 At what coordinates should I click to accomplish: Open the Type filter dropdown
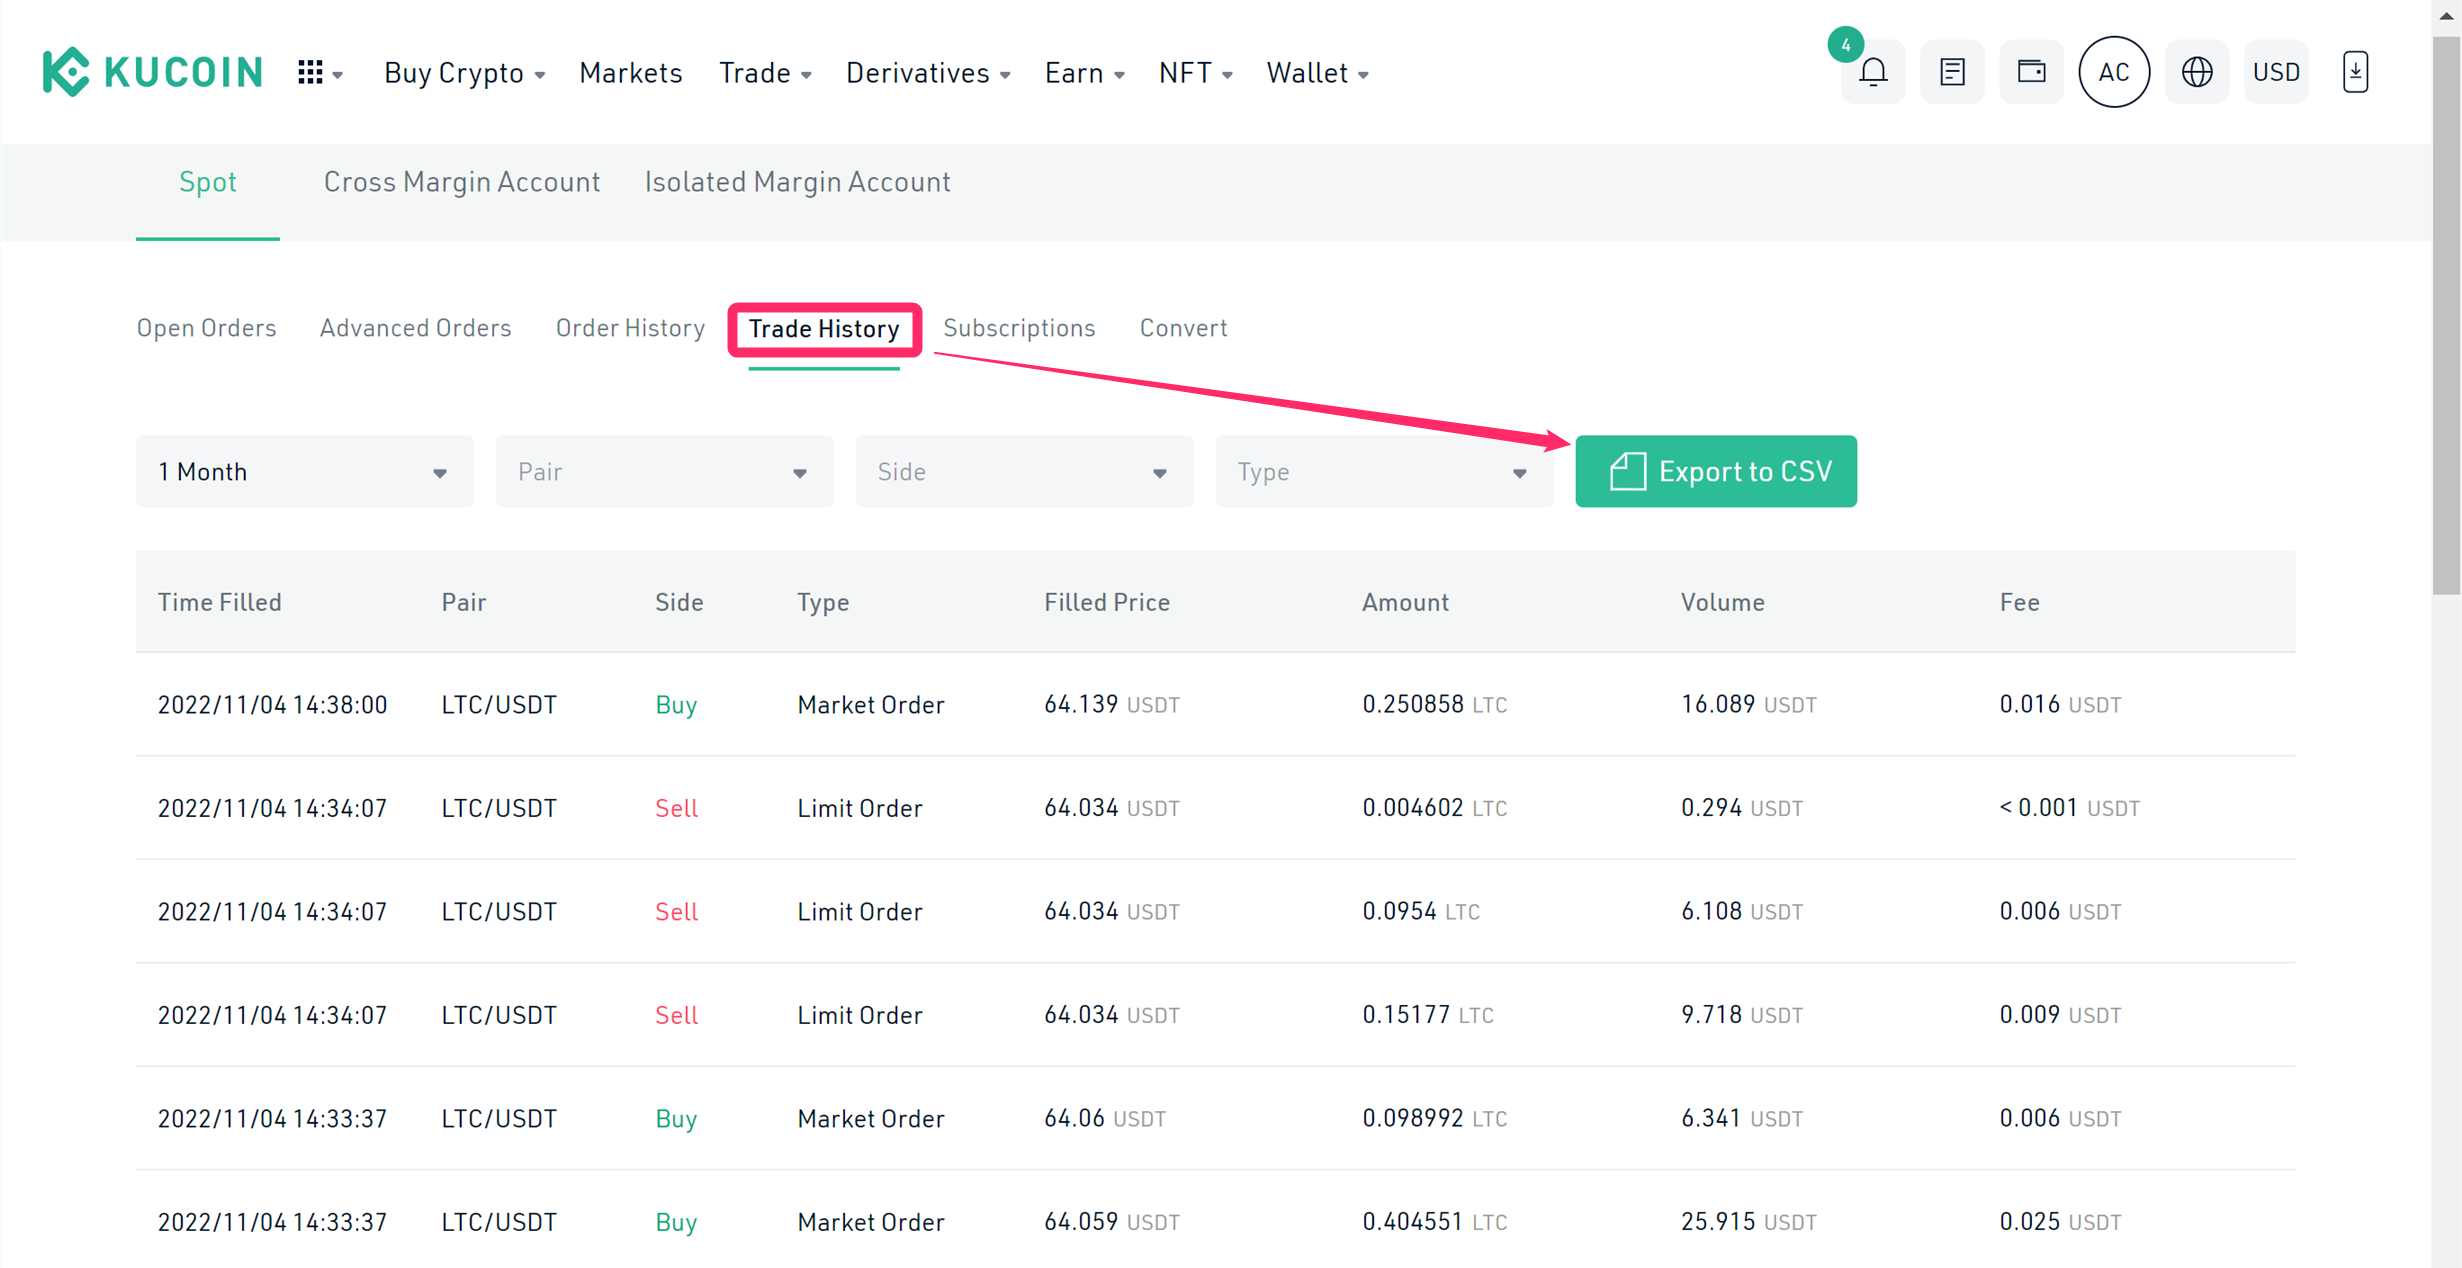coord(1384,471)
